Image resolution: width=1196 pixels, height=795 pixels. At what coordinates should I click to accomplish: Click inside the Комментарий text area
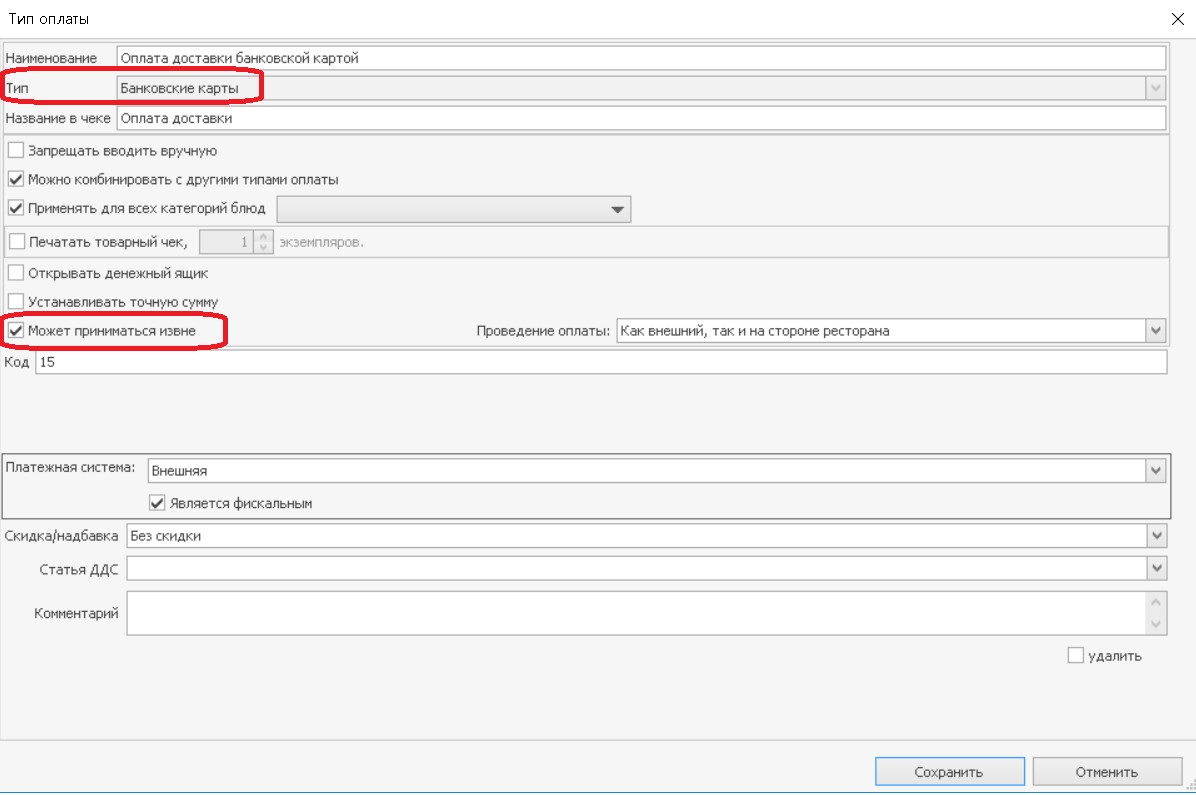pyautogui.click(x=636, y=613)
